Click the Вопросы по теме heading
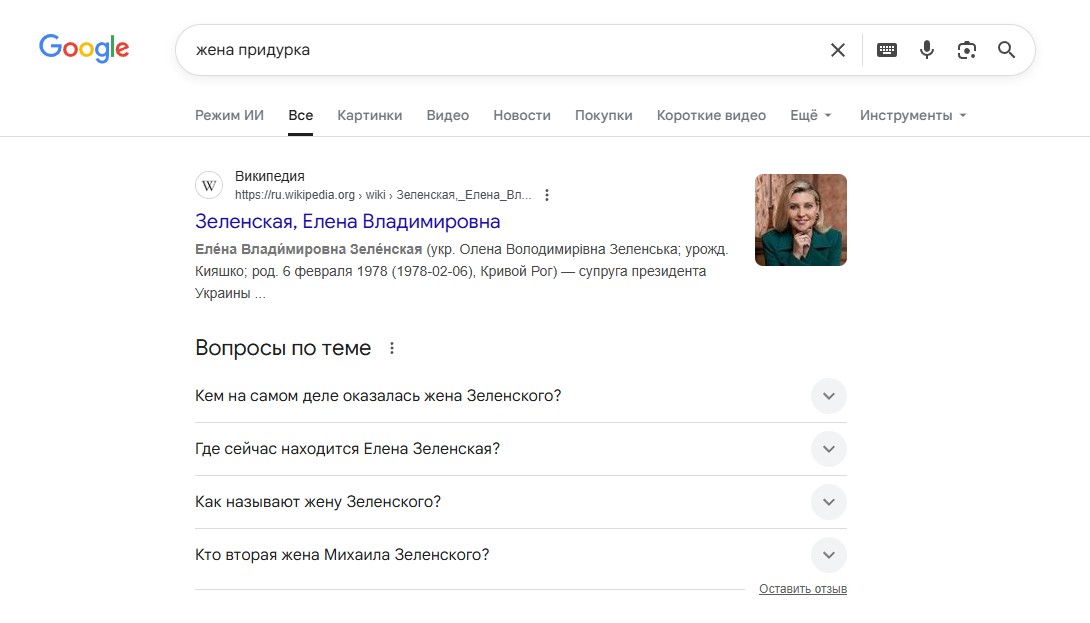The height and width of the screenshot is (623, 1090). [283, 348]
